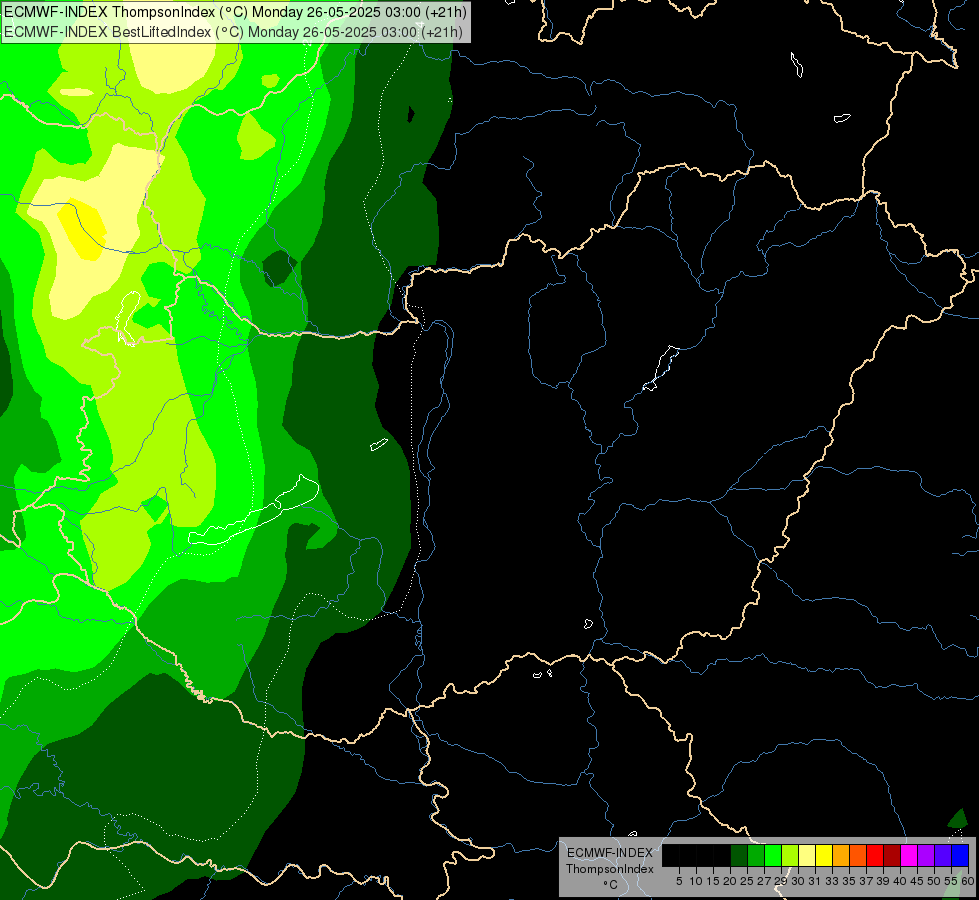Screen dimensions: 979x900
Task: Select the magenta 40-45 legend swatch
Action: click(x=909, y=855)
